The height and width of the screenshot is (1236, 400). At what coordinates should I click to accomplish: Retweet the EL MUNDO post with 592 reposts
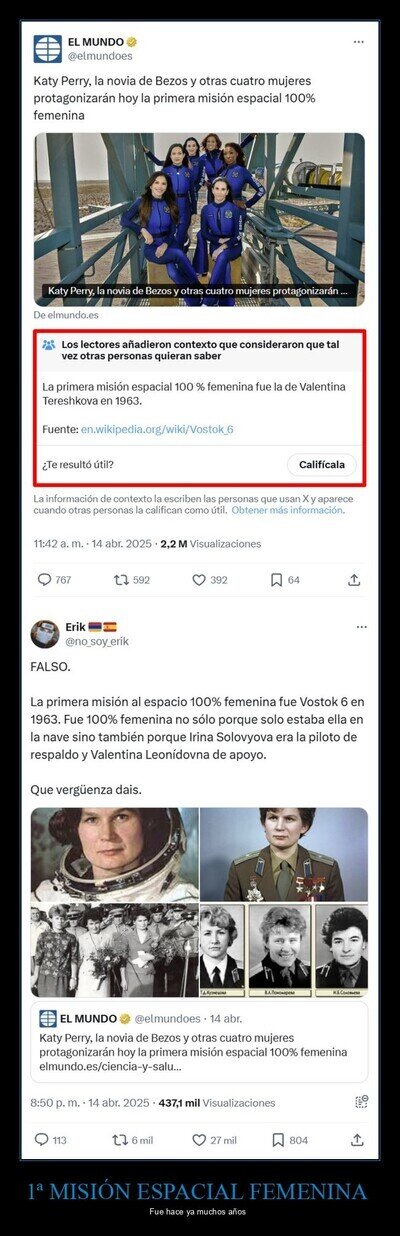pyautogui.click(x=121, y=579)
